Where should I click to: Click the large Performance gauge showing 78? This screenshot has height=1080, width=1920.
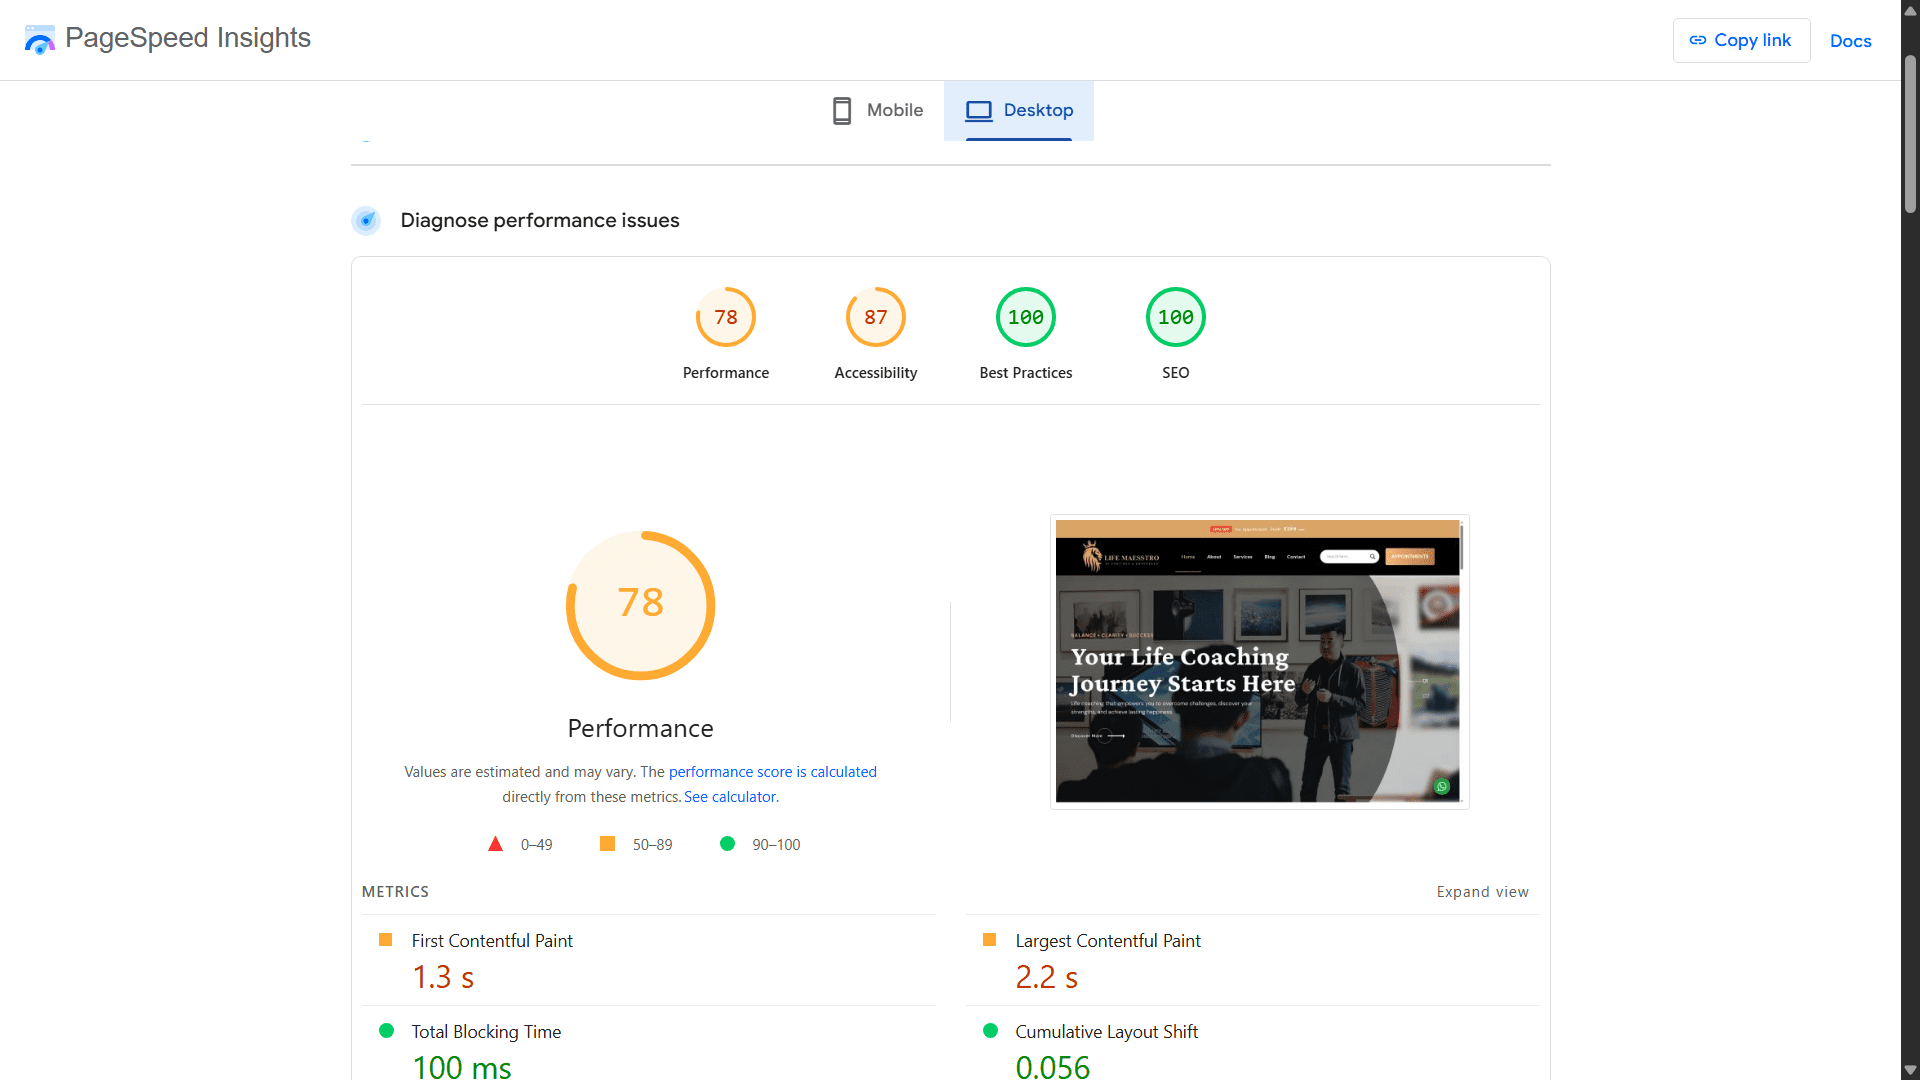[641, 605]
